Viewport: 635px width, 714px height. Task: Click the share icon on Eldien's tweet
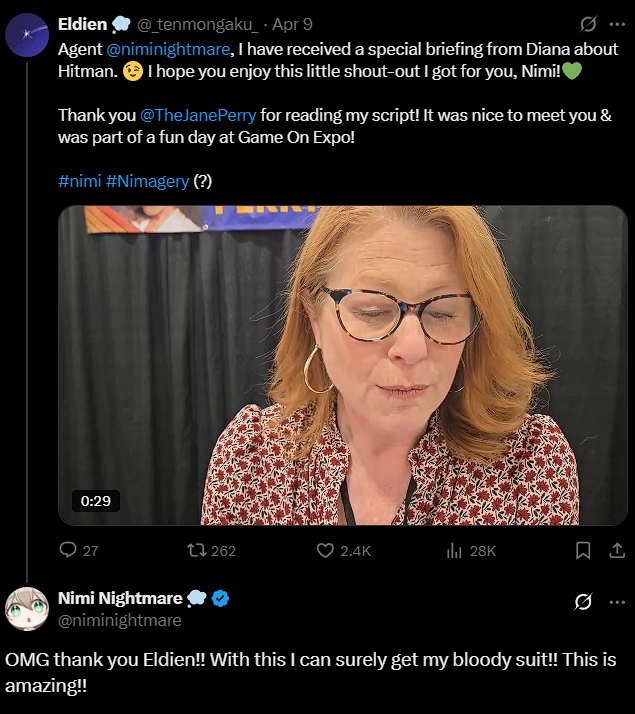pos(617,550)
